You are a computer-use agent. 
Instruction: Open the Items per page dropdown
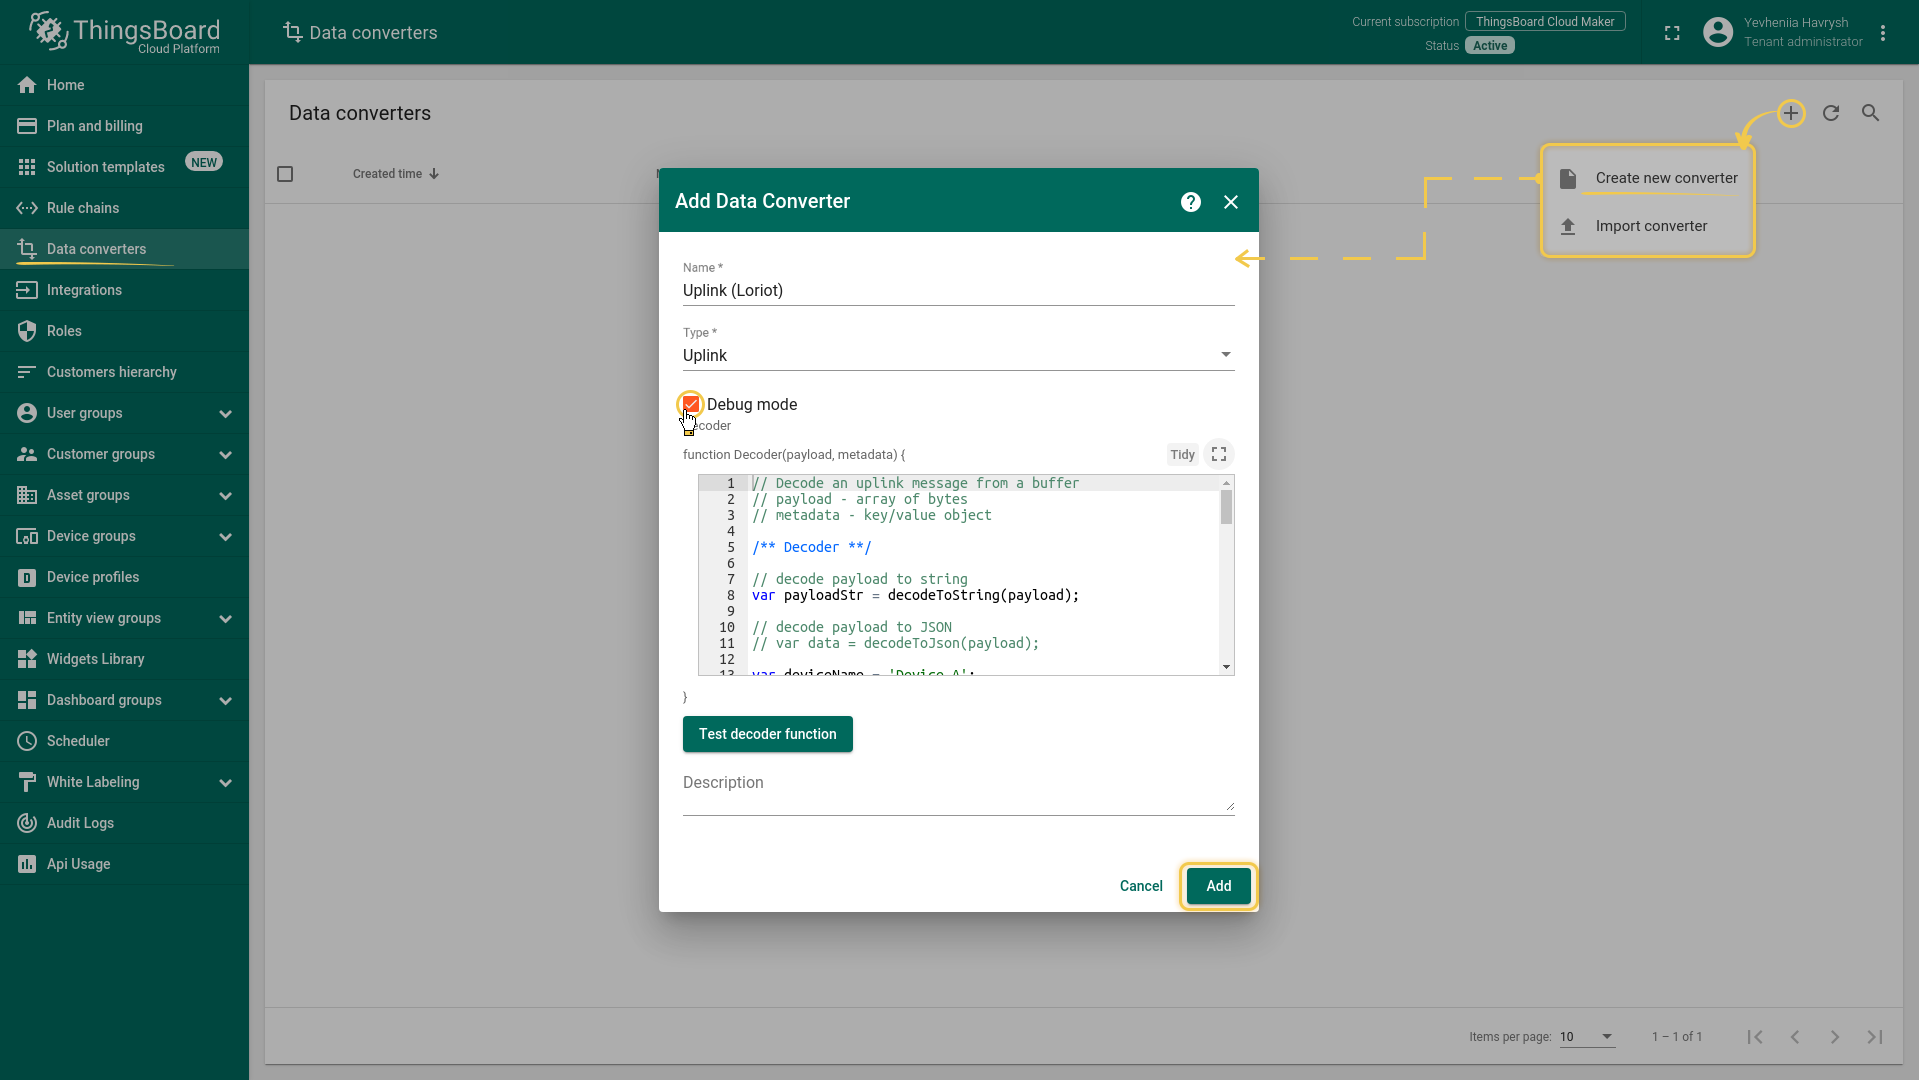pos(1586,1036)
